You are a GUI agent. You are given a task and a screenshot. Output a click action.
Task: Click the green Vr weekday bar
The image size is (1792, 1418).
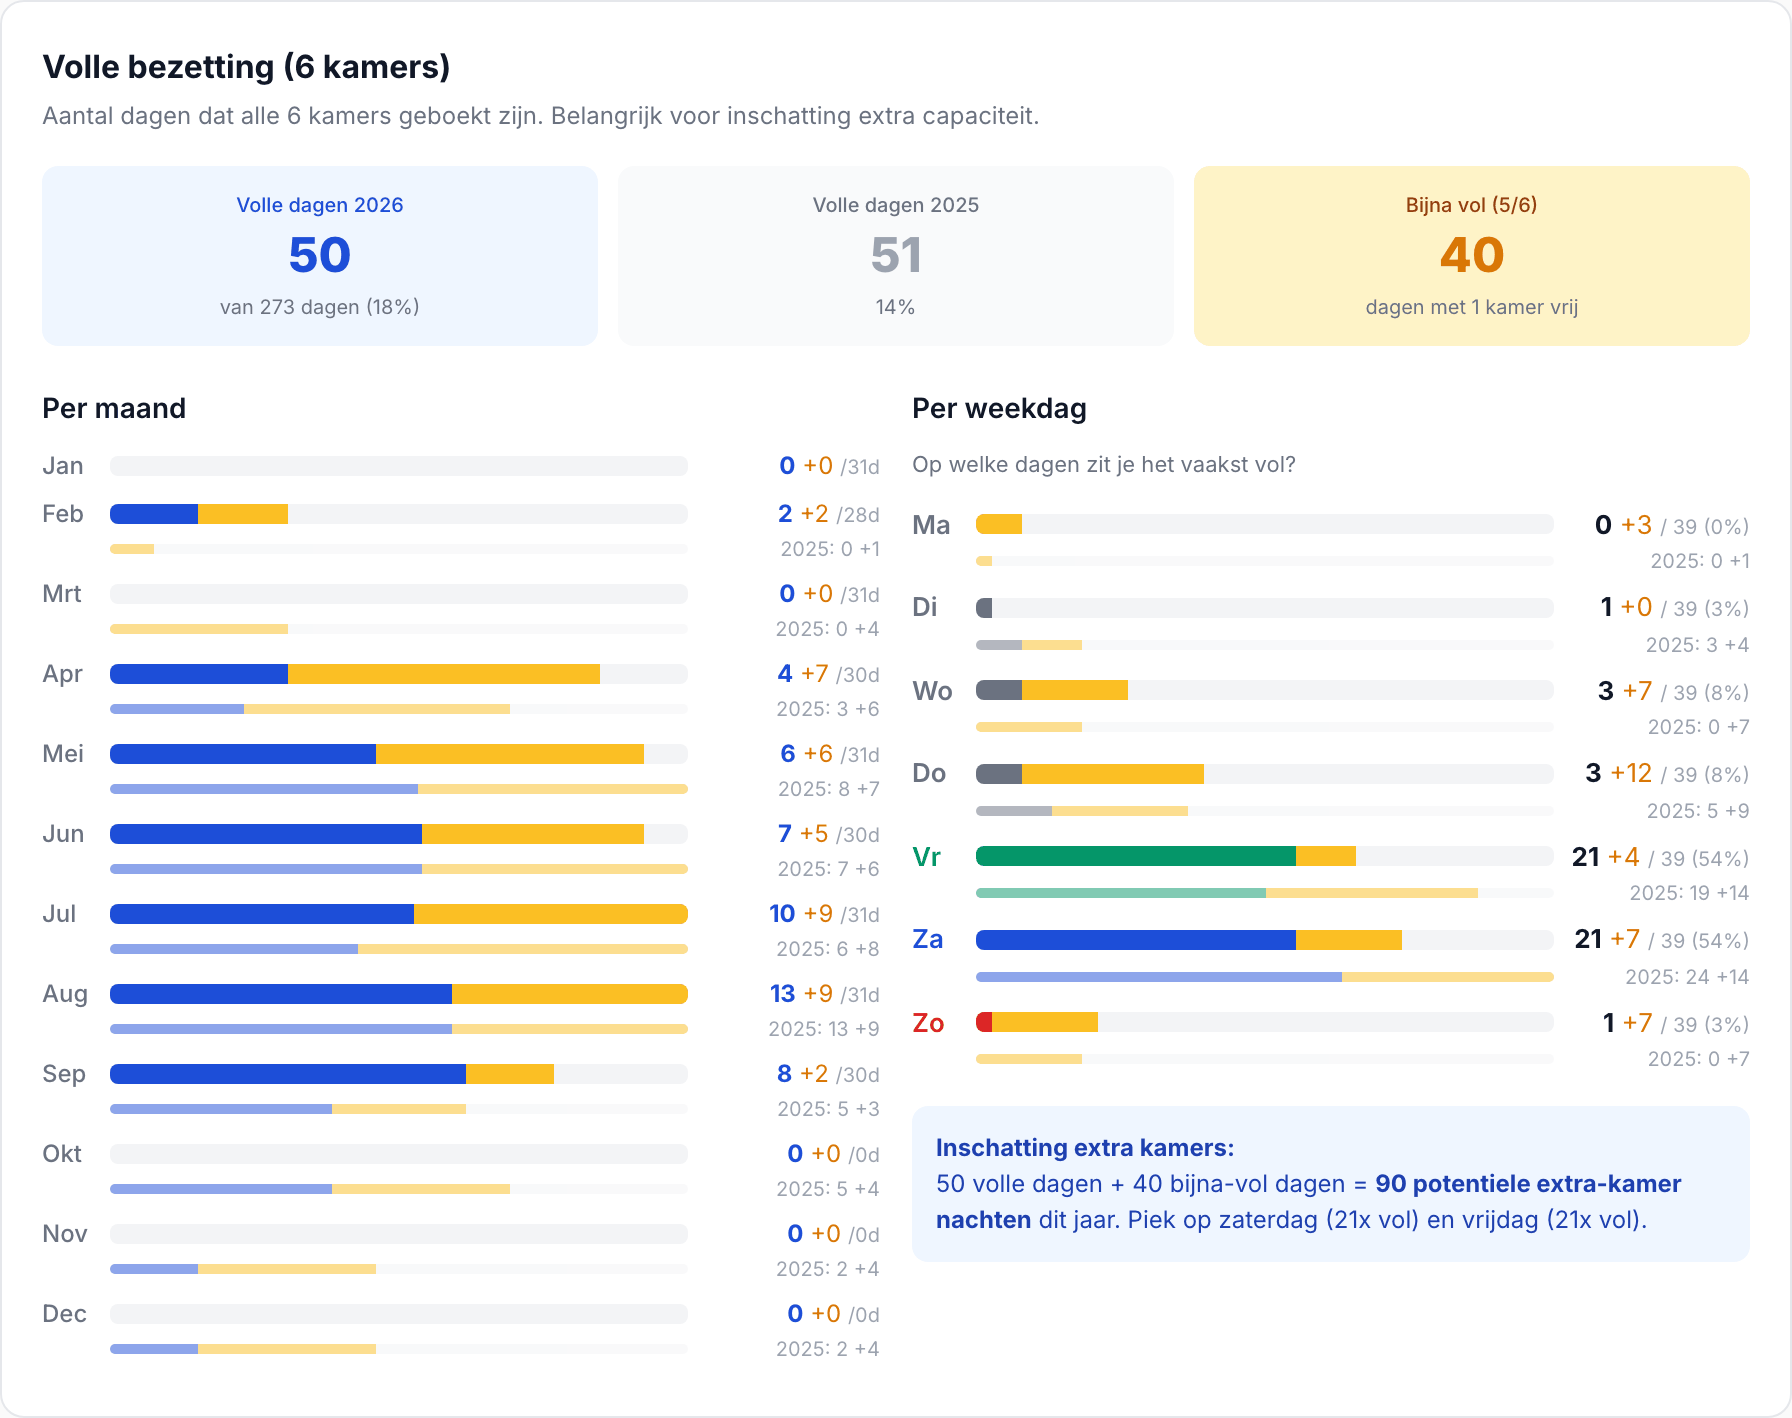(x=1136, y=856)
